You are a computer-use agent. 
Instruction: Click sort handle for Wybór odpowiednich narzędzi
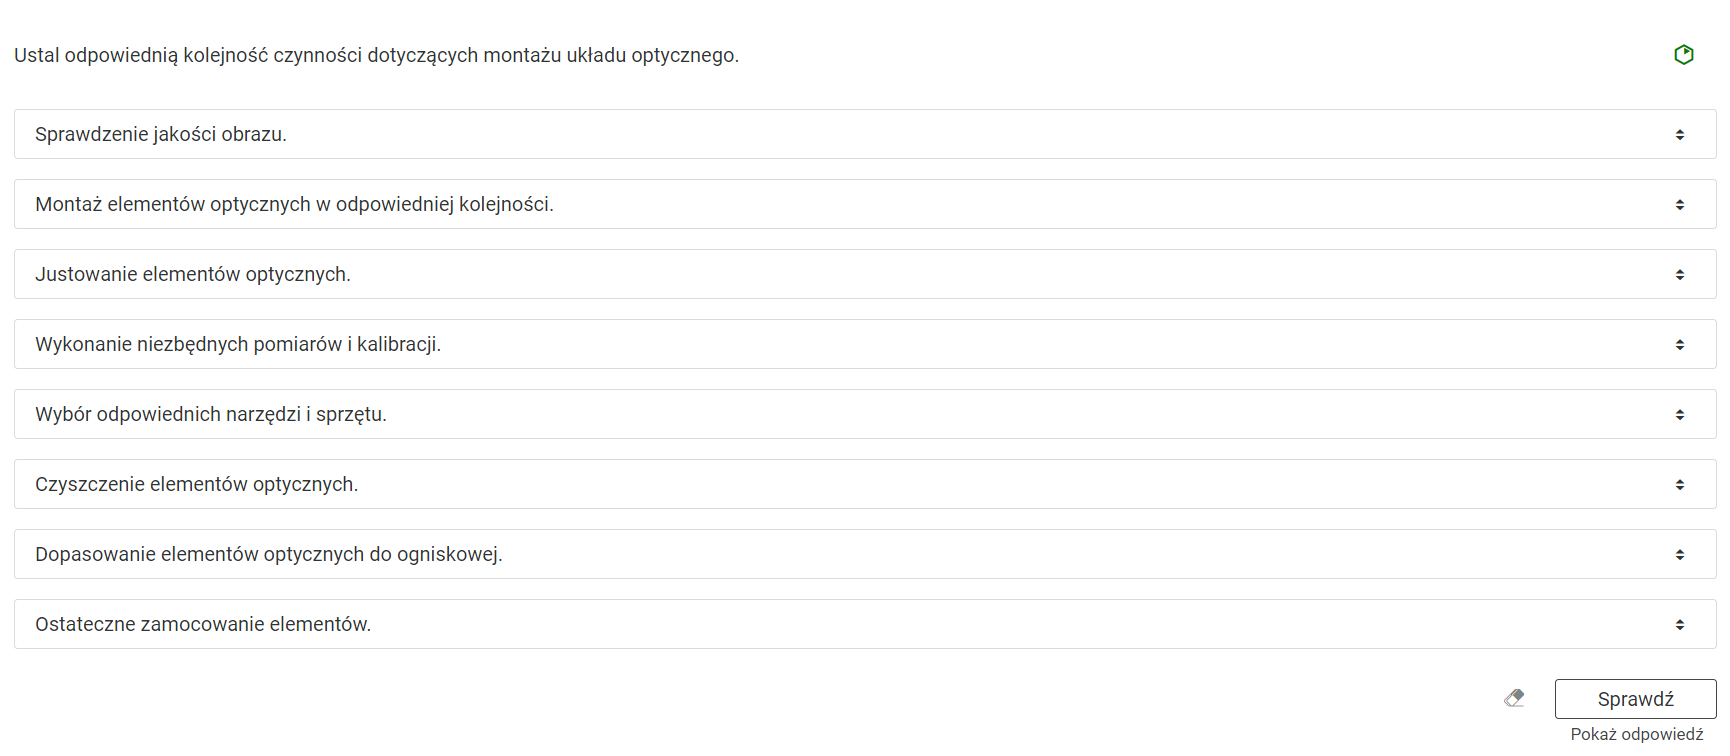(x=1680, y=415)
